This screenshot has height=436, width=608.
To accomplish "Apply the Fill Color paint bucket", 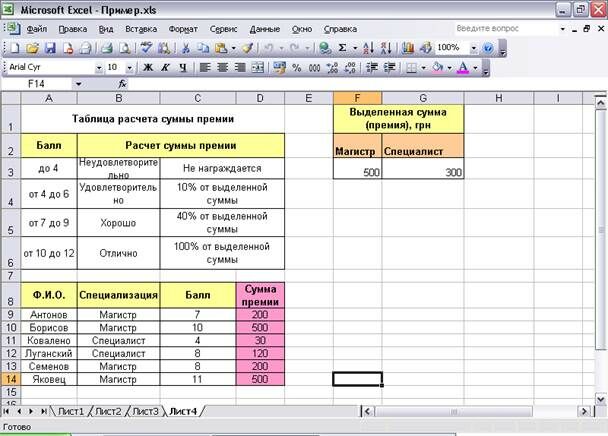I will (x=438, y=67).
